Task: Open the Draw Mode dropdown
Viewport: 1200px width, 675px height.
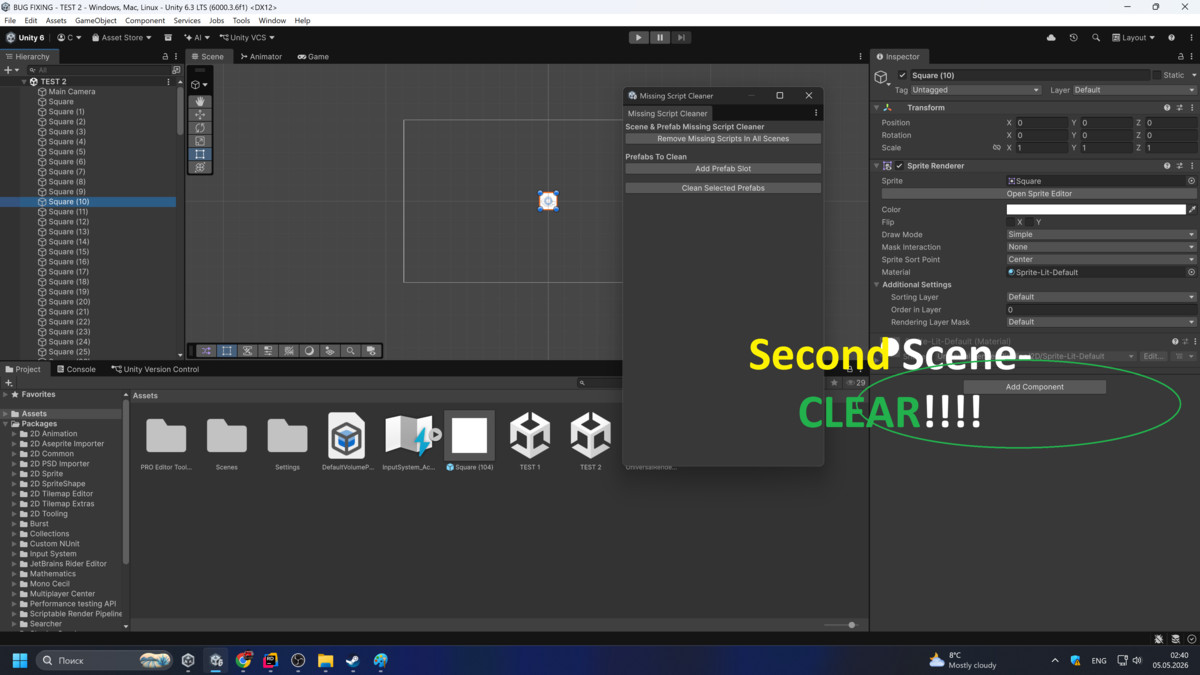Action: pyautogui.click(x=1101, y=235)
